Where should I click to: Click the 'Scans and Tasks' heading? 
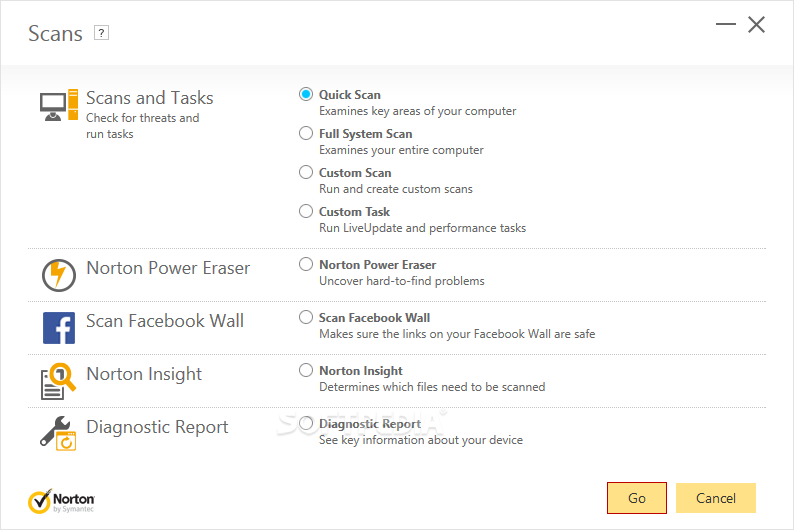pos(149,98)
